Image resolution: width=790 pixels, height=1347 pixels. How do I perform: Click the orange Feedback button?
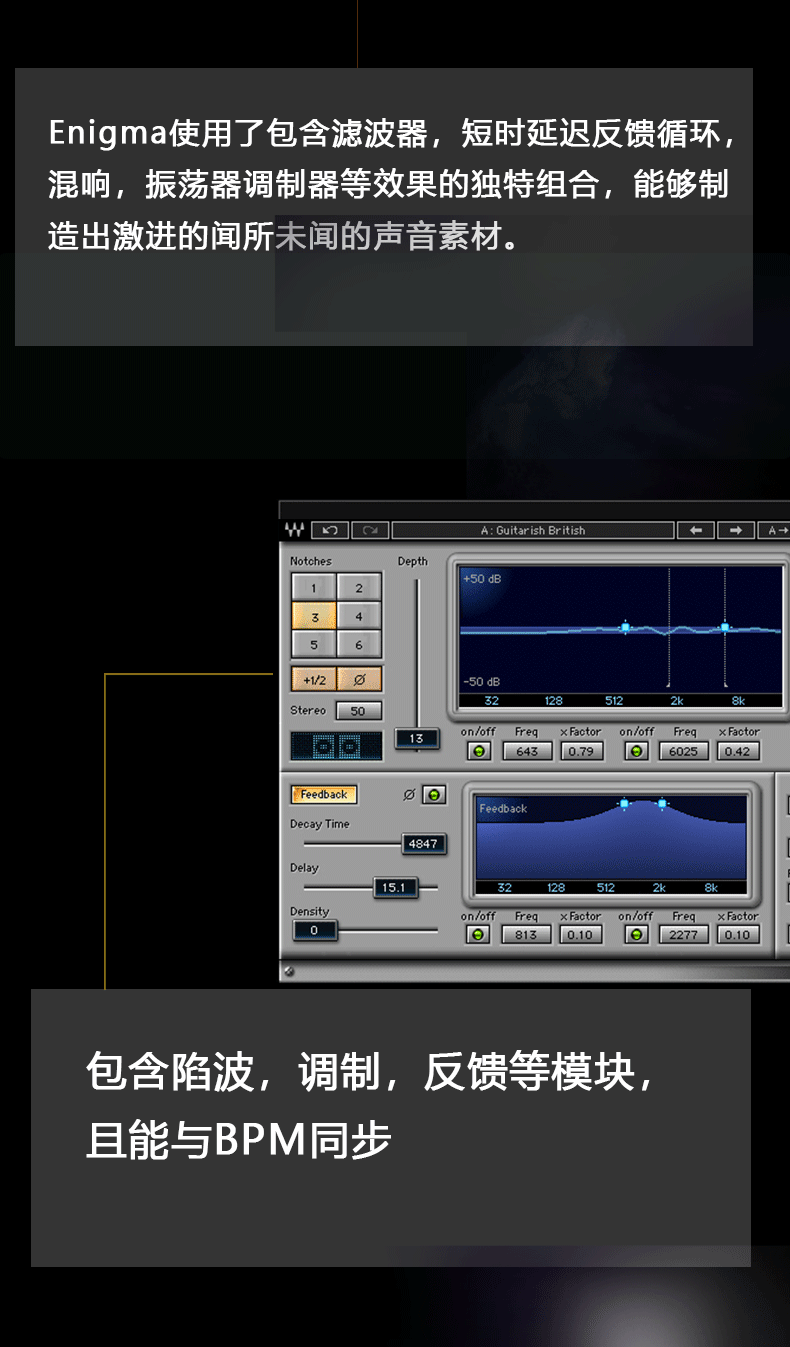pos(324,794)
